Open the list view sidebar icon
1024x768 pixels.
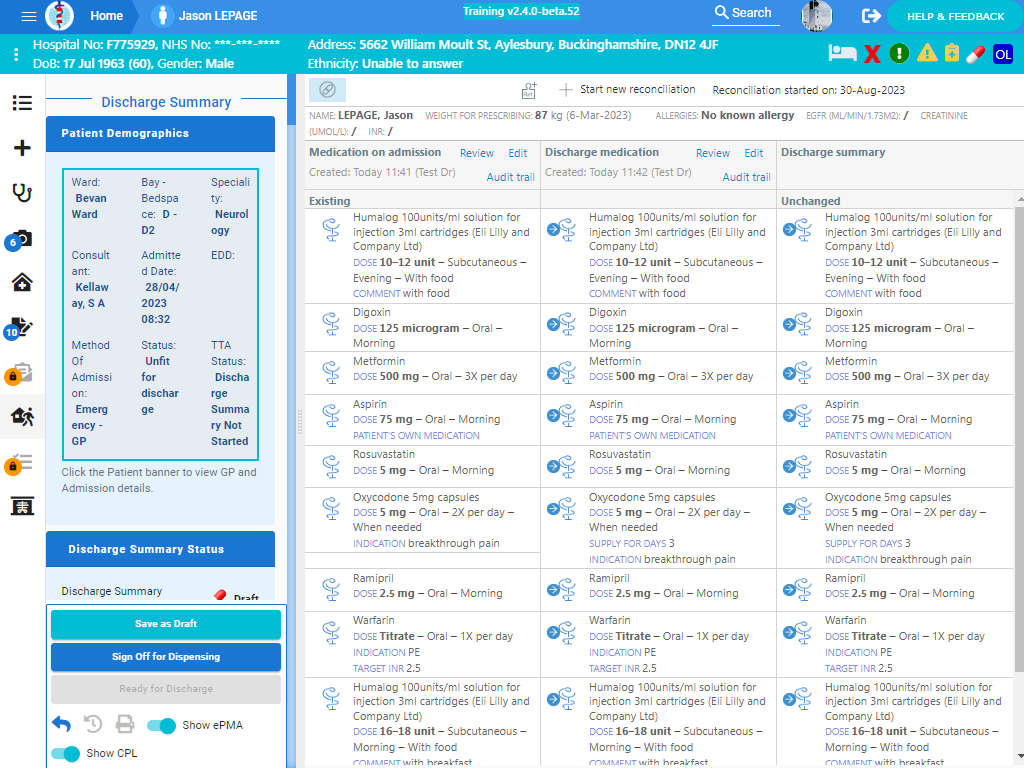coord(22,103)
